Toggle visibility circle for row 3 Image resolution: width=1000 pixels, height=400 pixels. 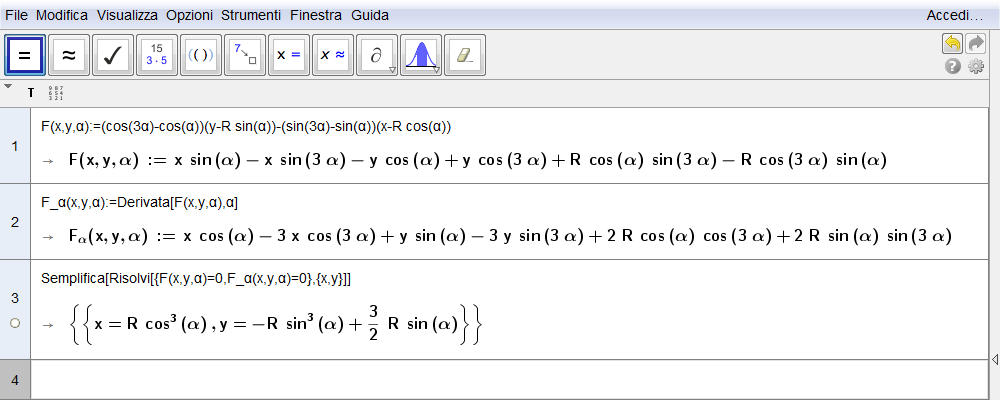point(15,323)
